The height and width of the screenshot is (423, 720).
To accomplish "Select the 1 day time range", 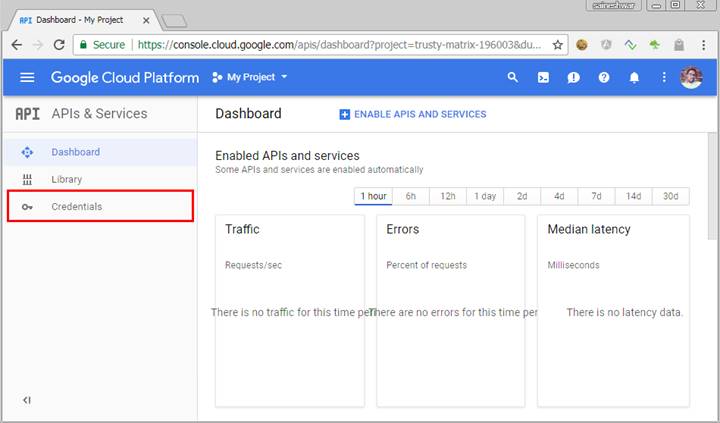I will click(485, 196).
